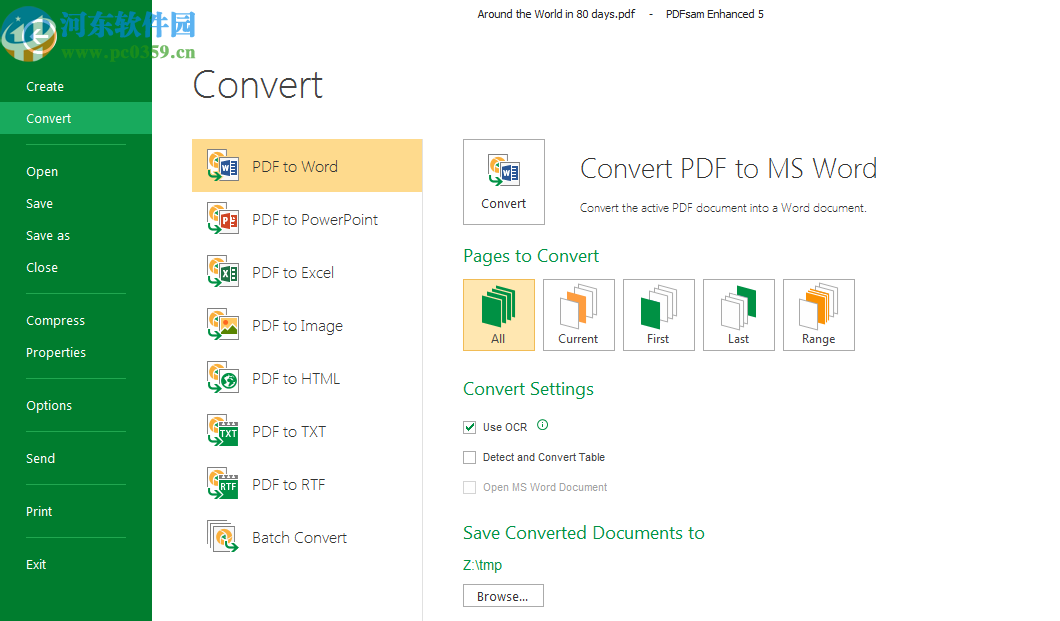The width and height of the screenshot is (1060, 621).
Task: Check Open MS Word Document option
Action: click(469, 487)
